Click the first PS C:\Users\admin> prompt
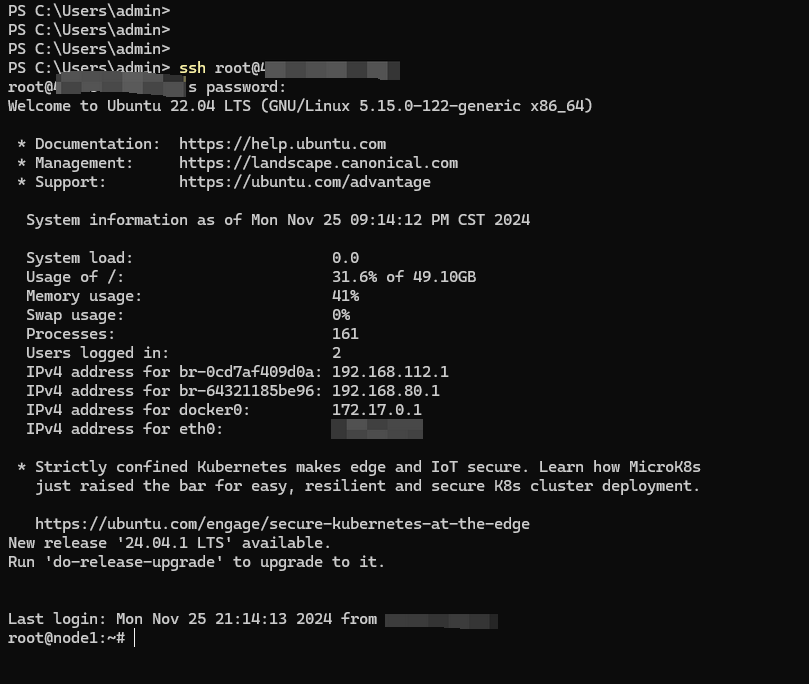This screenshot has height=684, width=809. (89, 11)
